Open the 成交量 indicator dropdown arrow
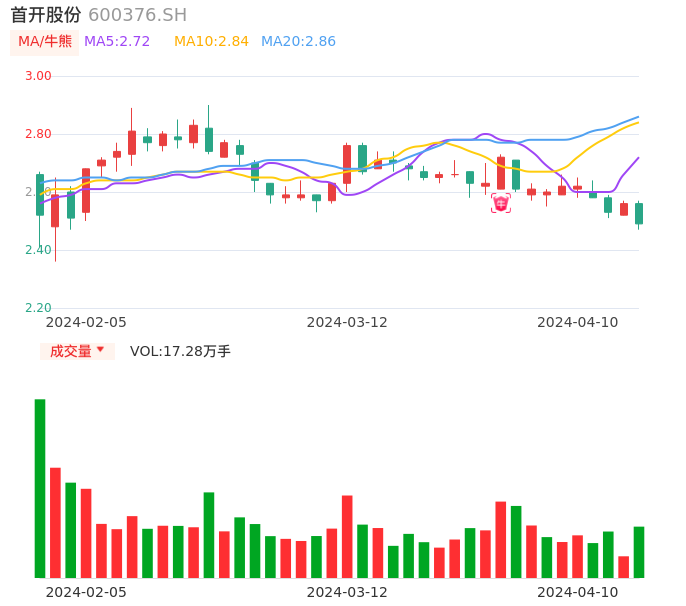This screenshot has width=686, height=606. pos(100,351)
